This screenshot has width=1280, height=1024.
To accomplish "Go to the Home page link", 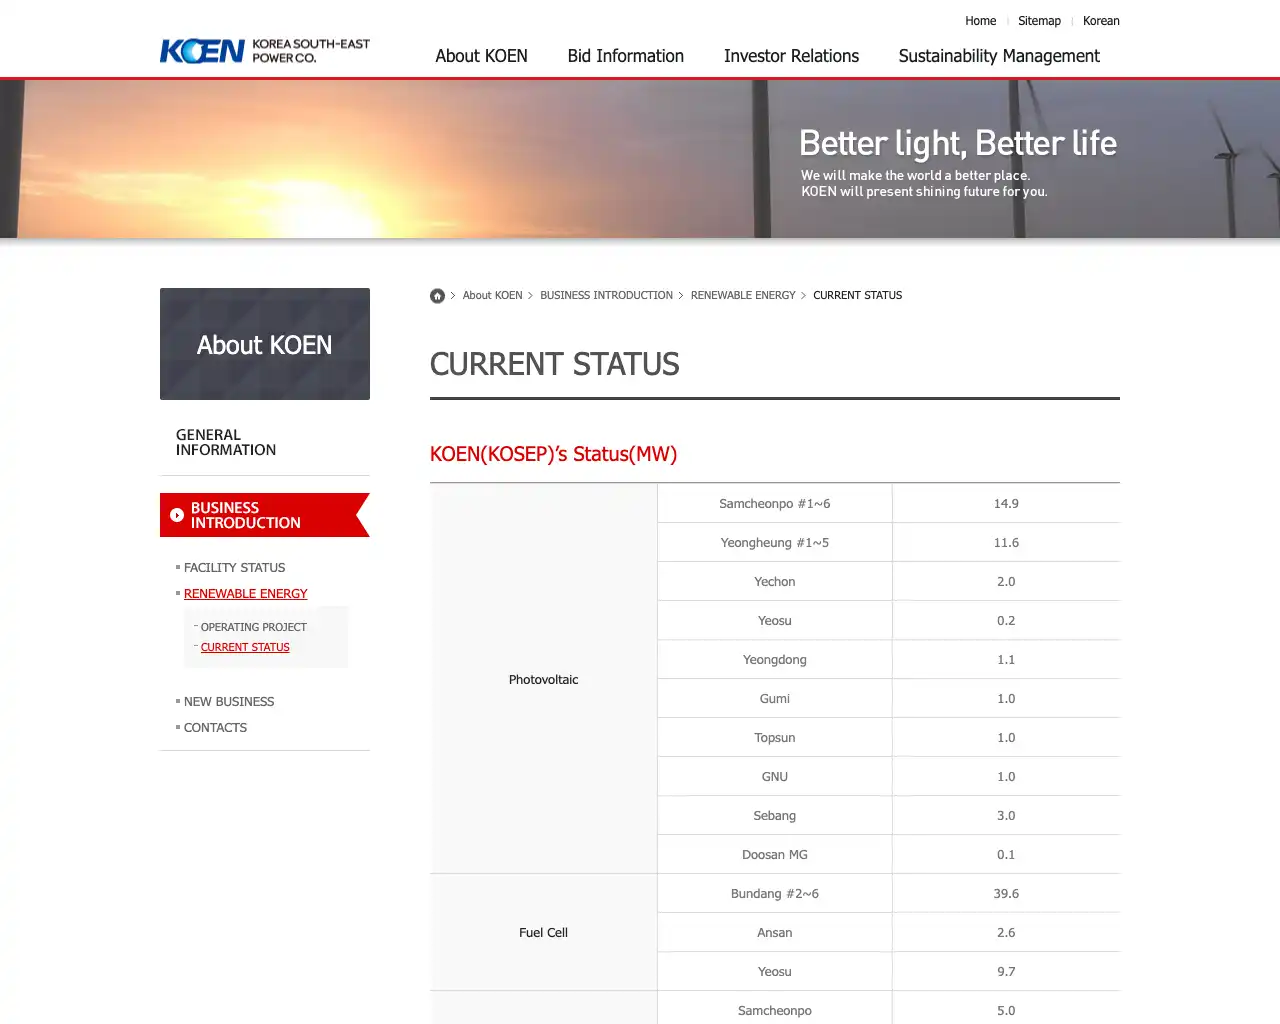I will tap(980, 20).
